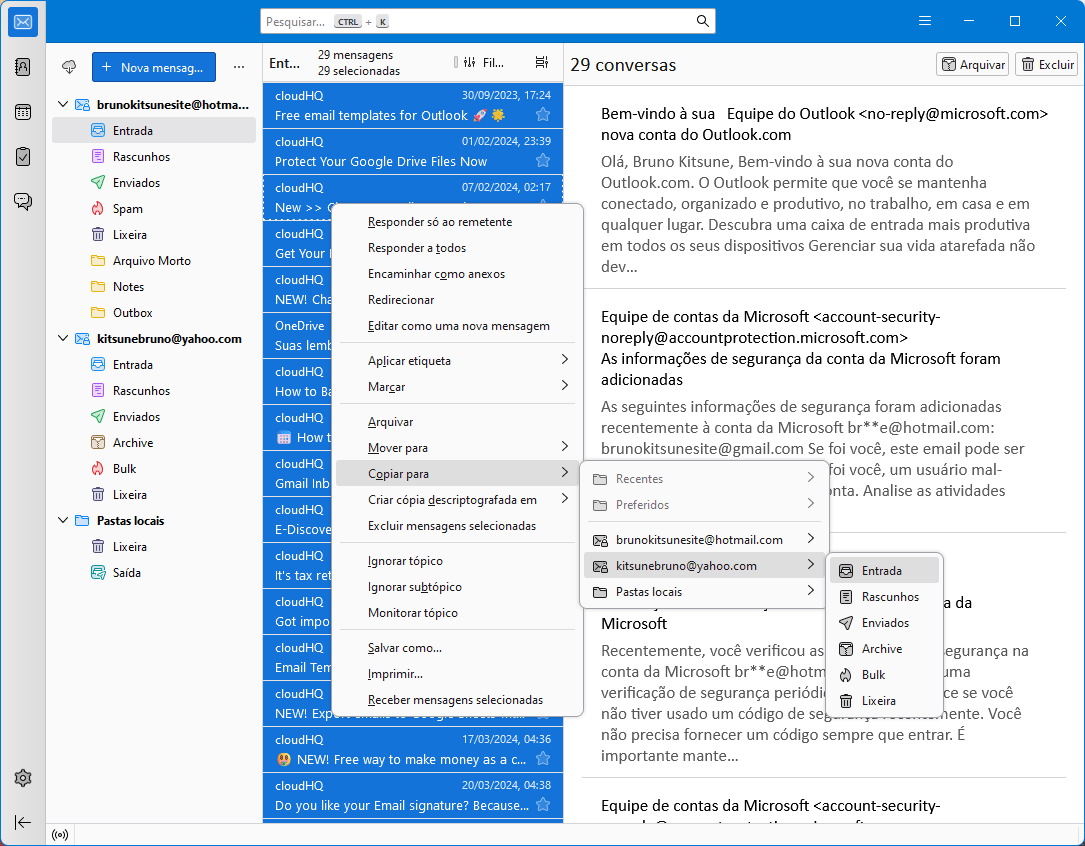This screenshot has width=1085, height=846.
Task: Expand the Recentes folder submenu
Action: pos(703,479)
